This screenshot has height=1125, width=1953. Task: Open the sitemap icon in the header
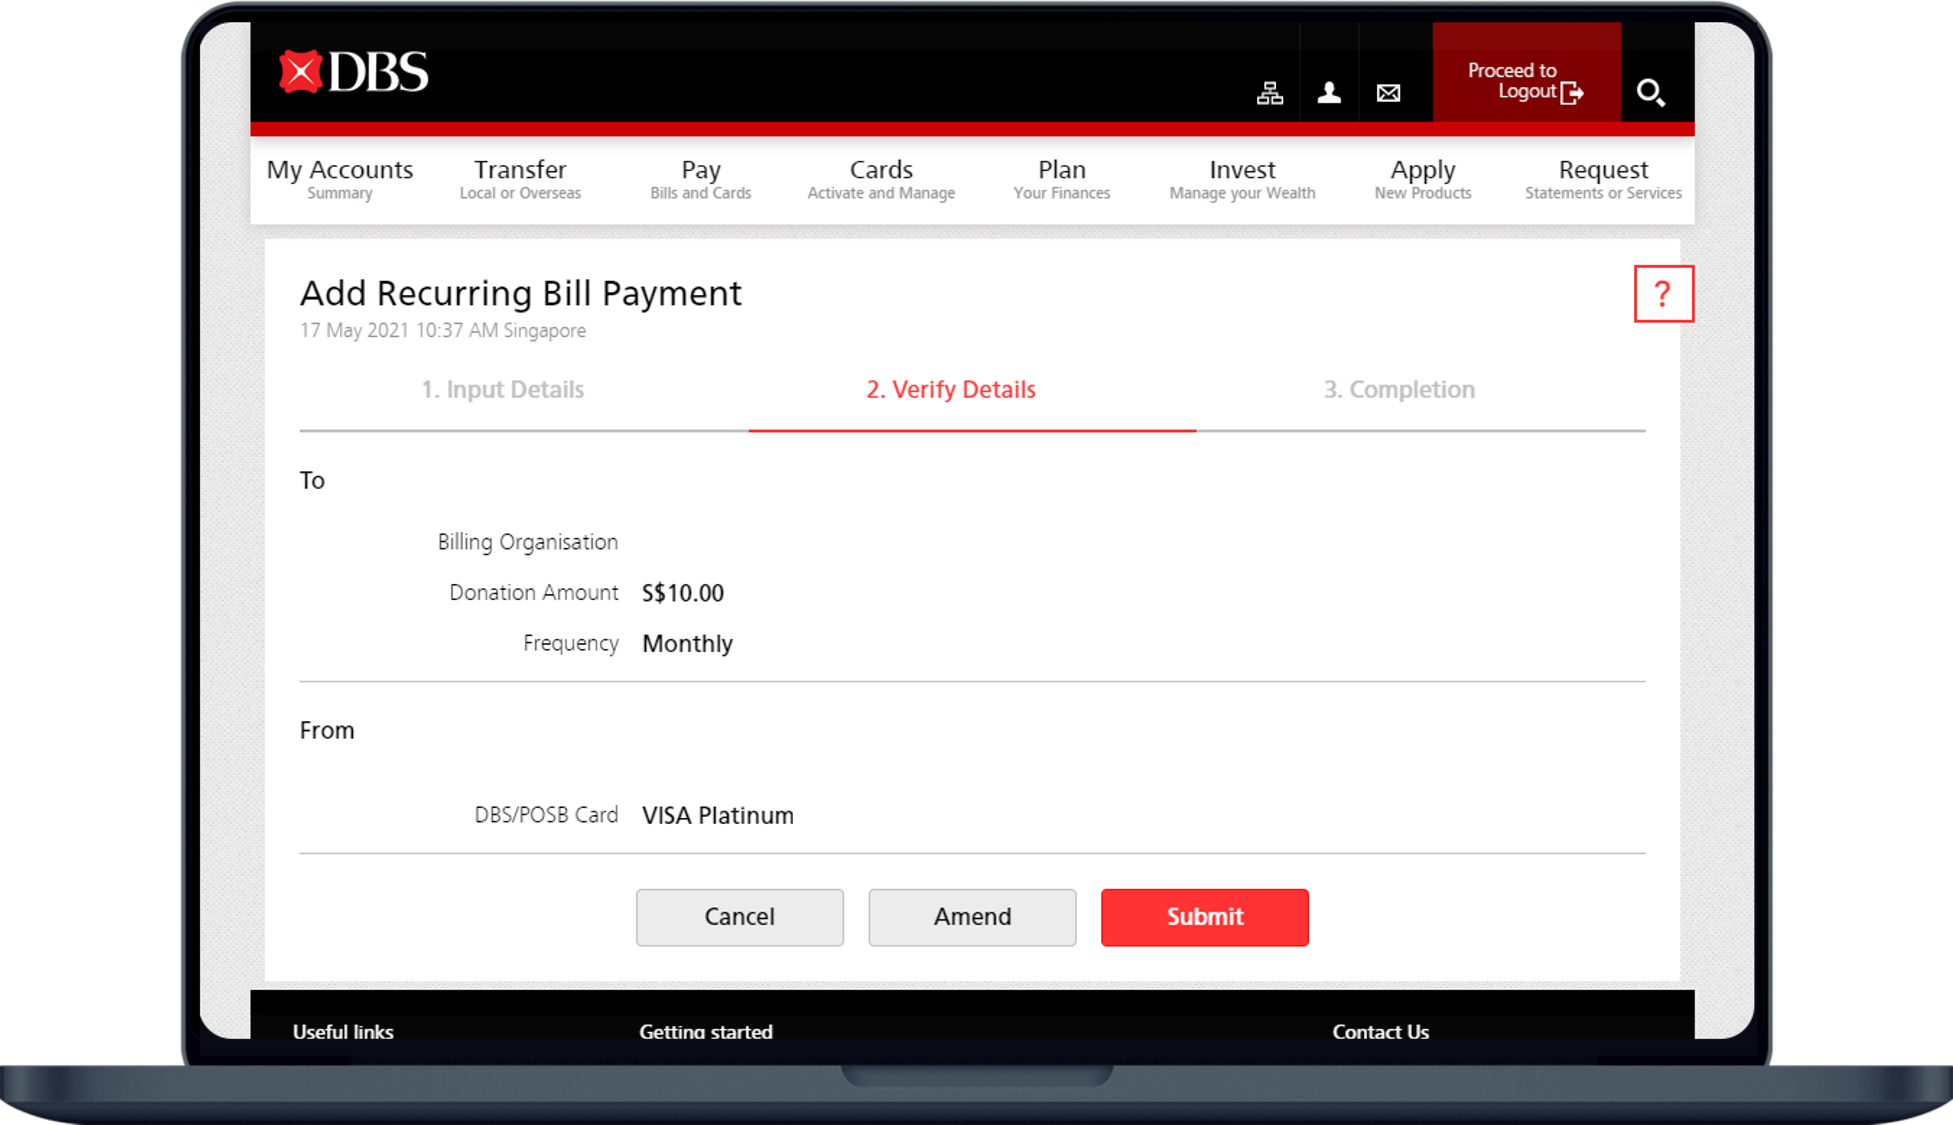[x=1269, y=91]
